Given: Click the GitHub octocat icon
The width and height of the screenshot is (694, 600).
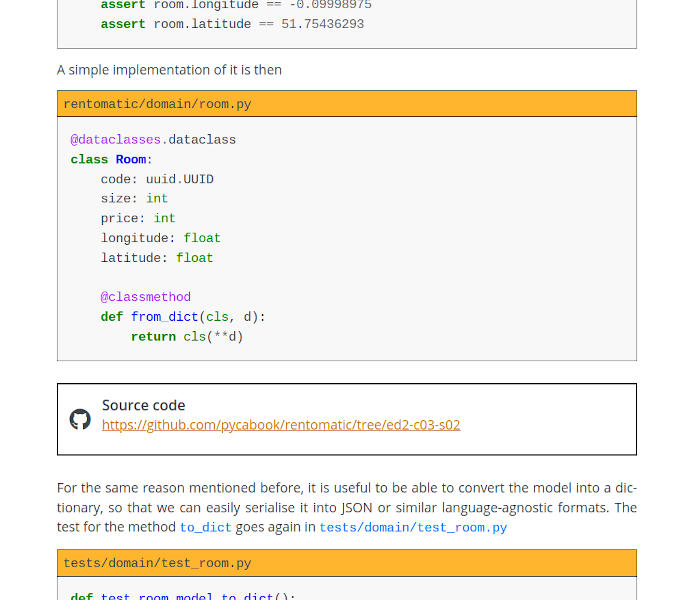Looking at the screenshot, I should pos(80,419).
